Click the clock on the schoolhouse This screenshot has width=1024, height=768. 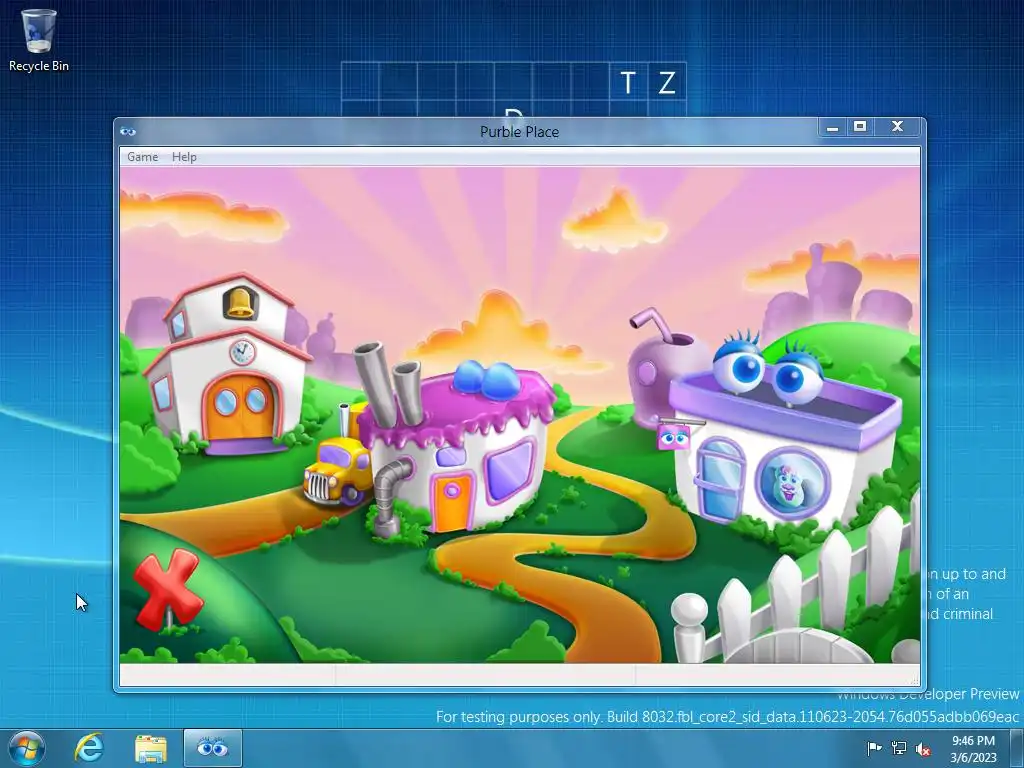(242, 353)
